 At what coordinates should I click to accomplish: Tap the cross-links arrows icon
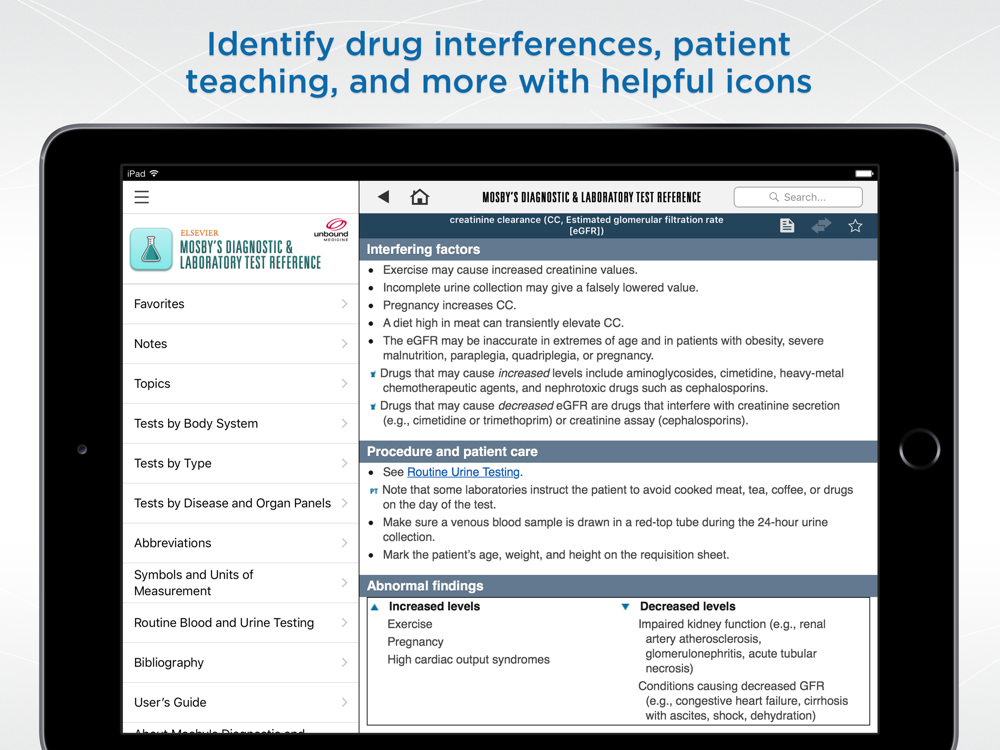tap(821, 226)
